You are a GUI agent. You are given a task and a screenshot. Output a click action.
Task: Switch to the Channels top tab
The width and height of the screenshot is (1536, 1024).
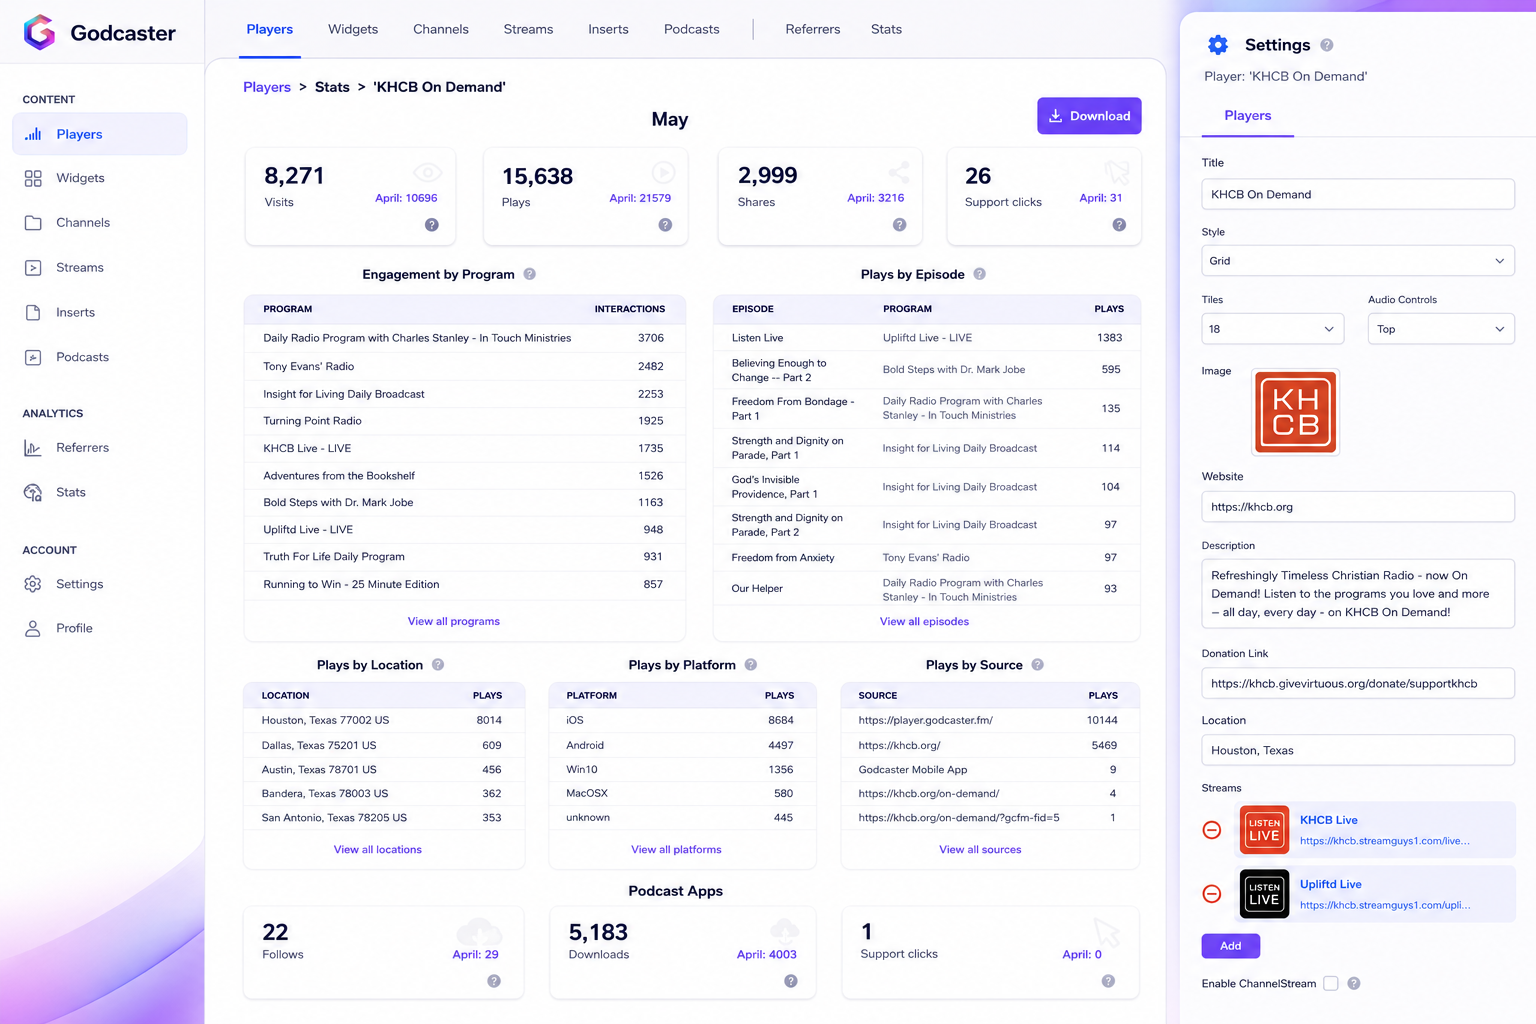point(441,29)
